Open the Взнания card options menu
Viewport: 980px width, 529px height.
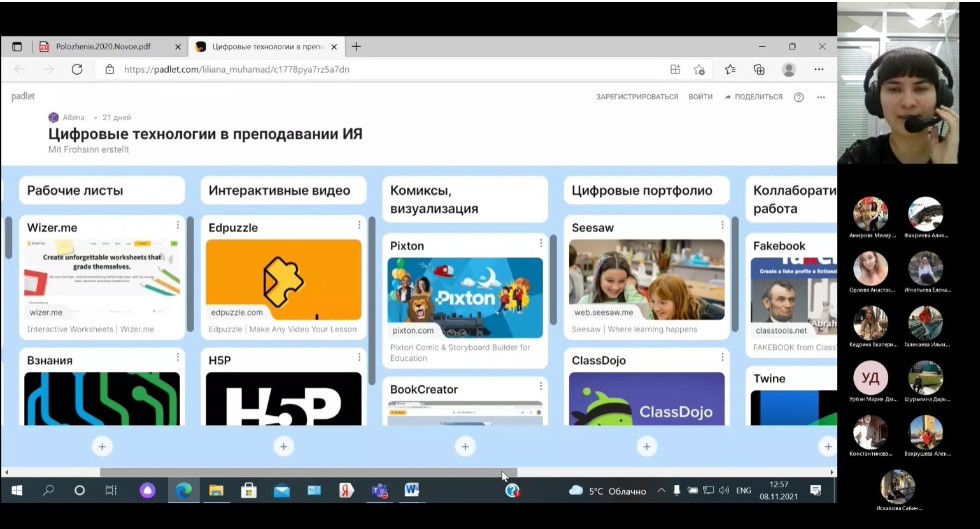[x=178, y=357]
